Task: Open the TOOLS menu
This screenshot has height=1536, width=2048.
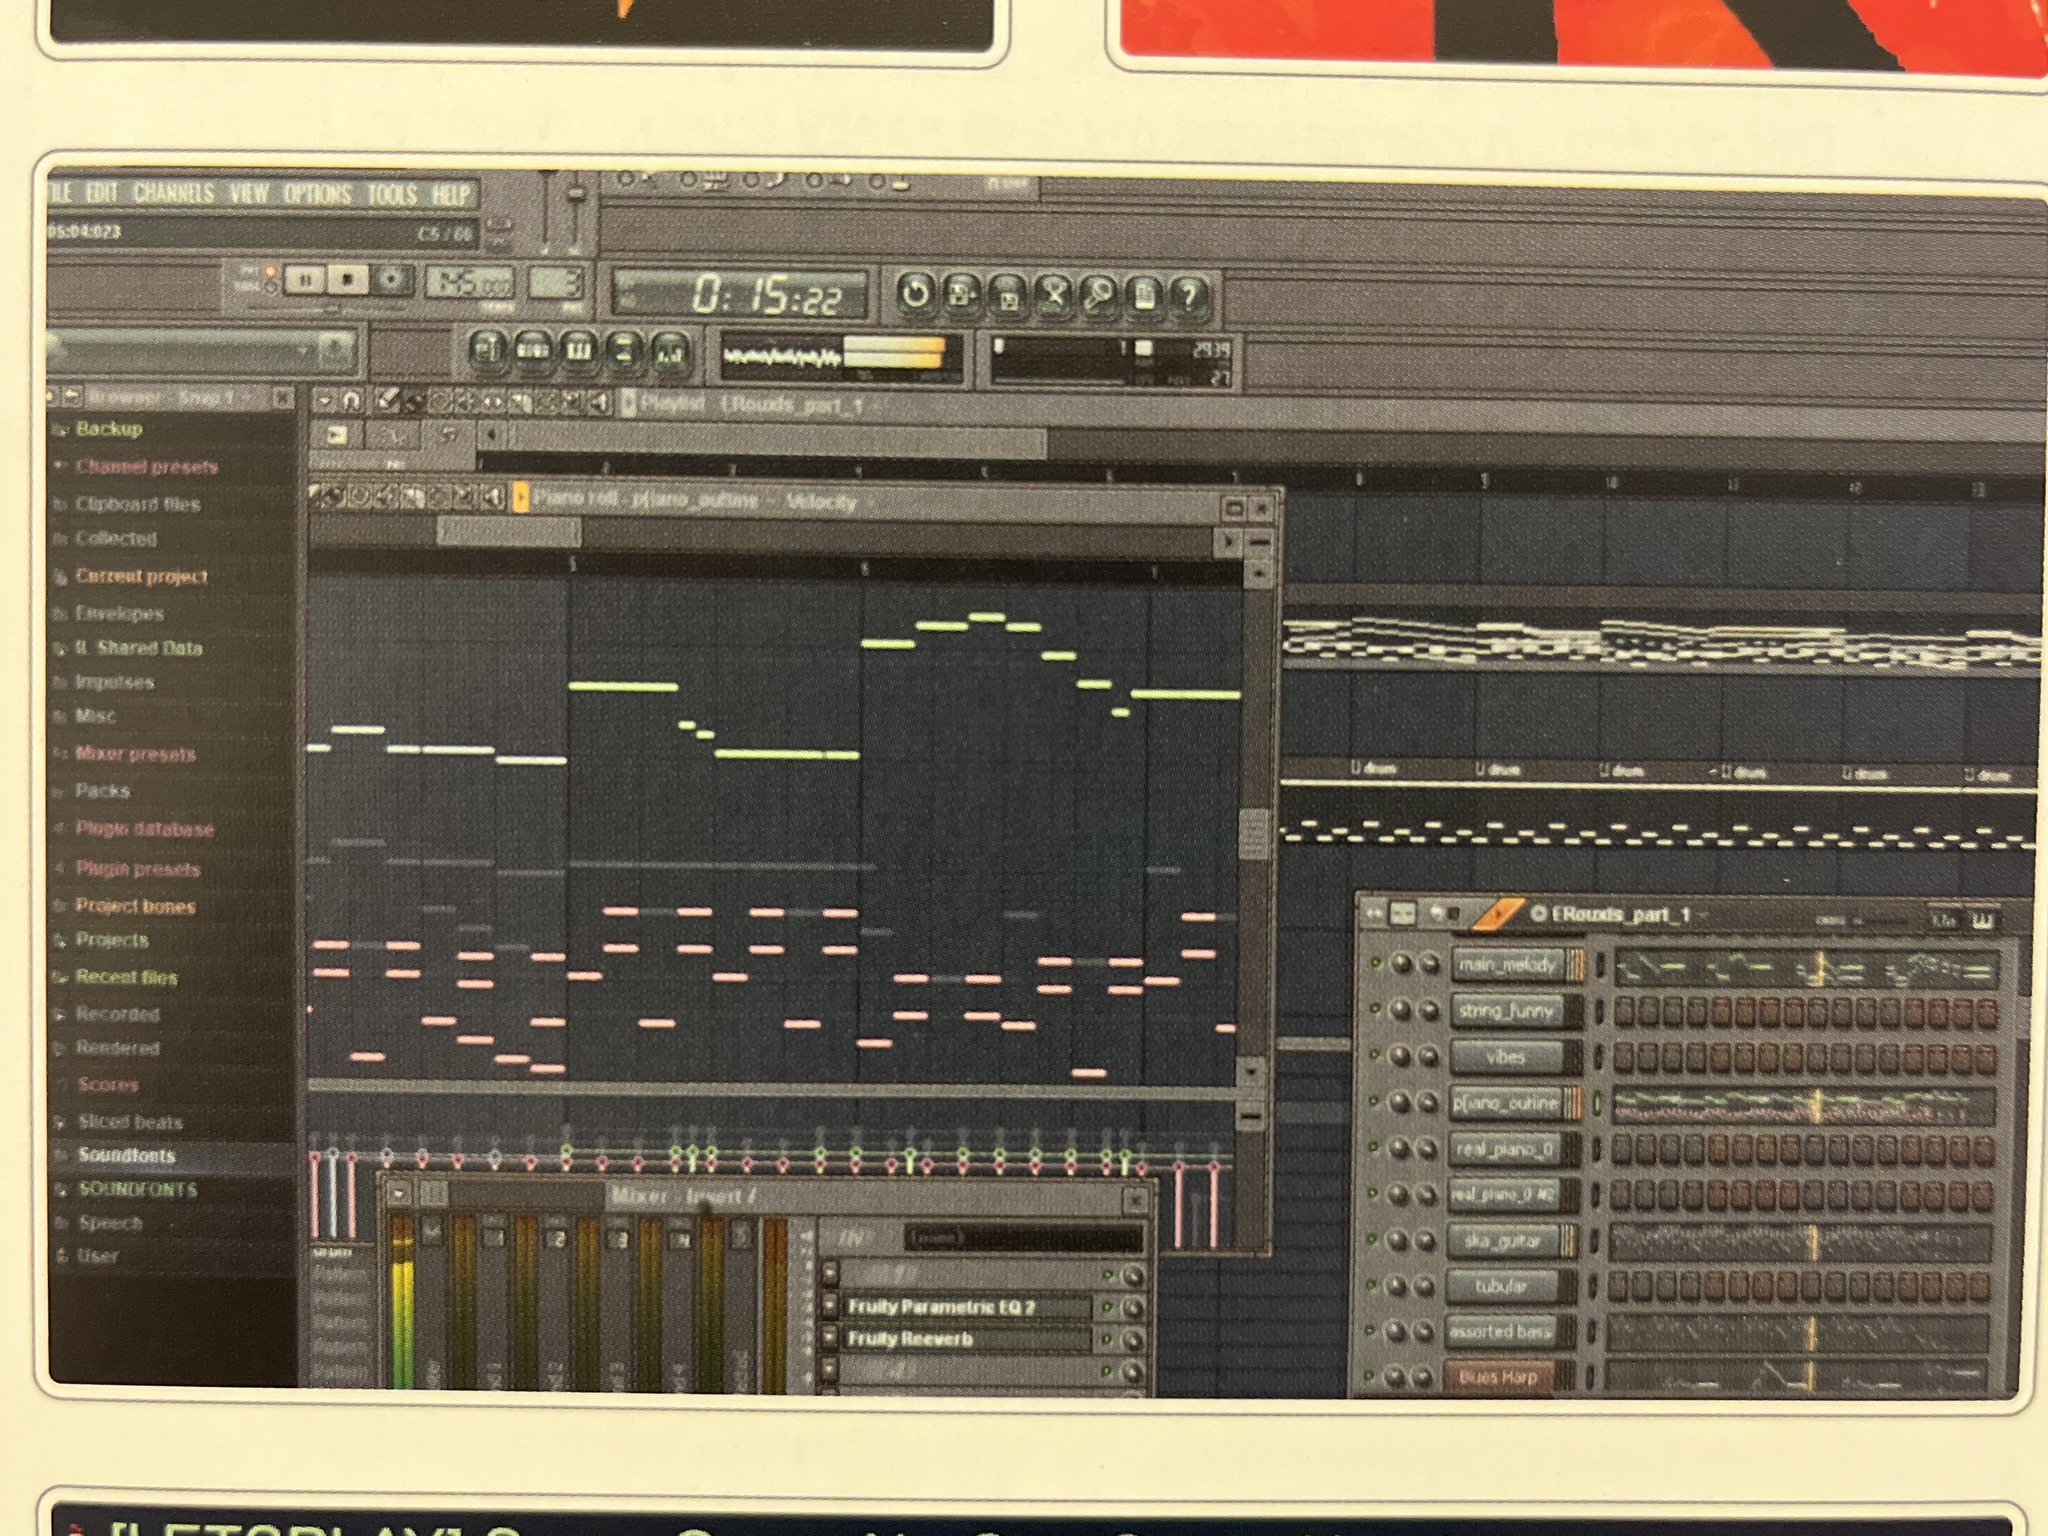Action: pyautogui.click(x=391, y=194)
